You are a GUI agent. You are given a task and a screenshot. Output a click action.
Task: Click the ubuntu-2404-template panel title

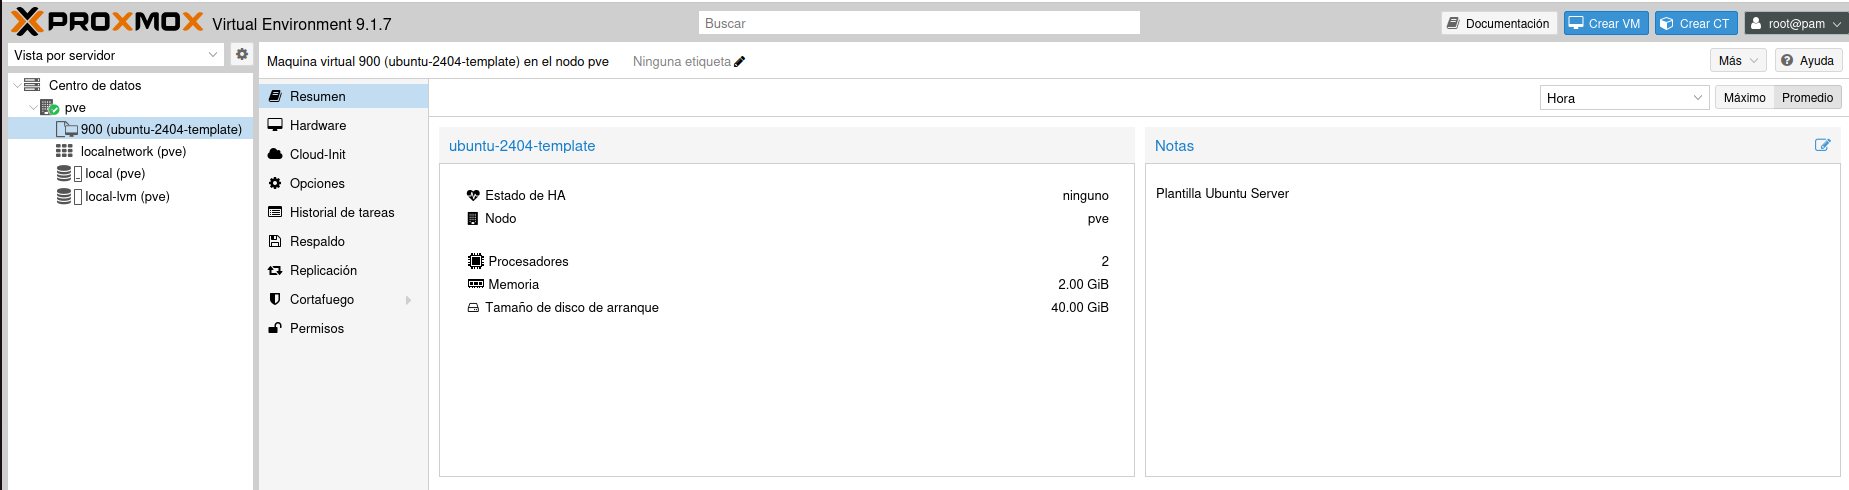pyautogui.click(x=522, y=146)
